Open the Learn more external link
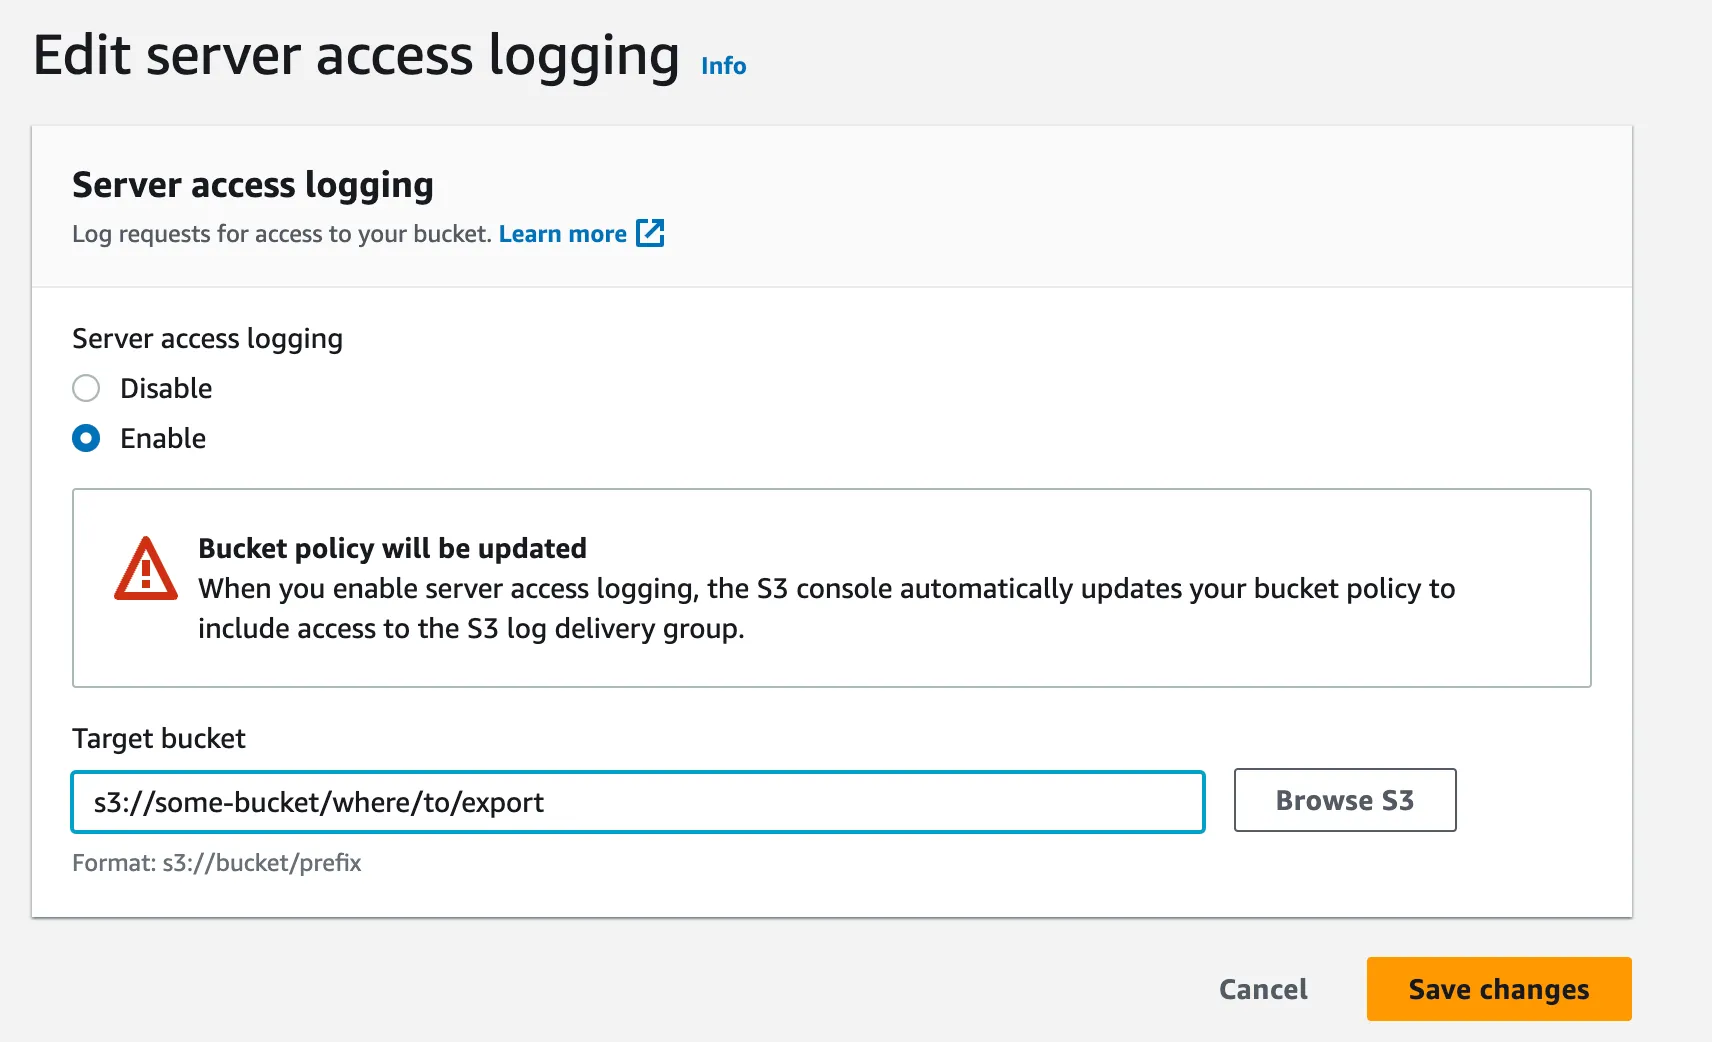Image resolution: width=1712 pixels, height=1042 pixels. pos(563,233)
